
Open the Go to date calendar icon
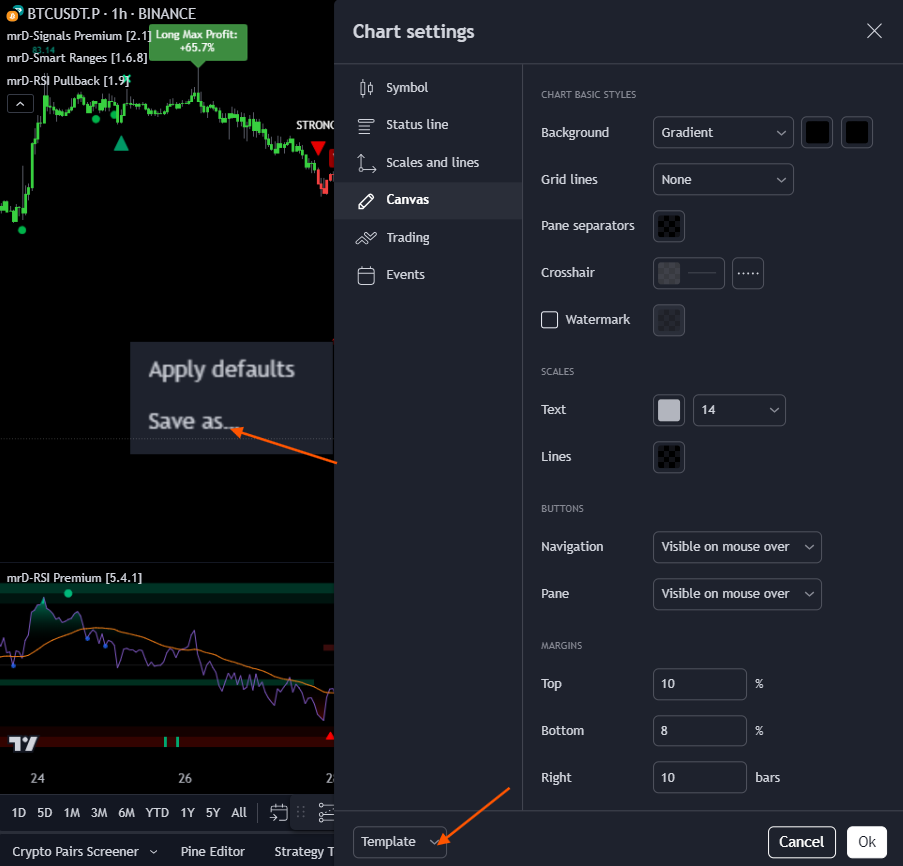coord(279,812)
